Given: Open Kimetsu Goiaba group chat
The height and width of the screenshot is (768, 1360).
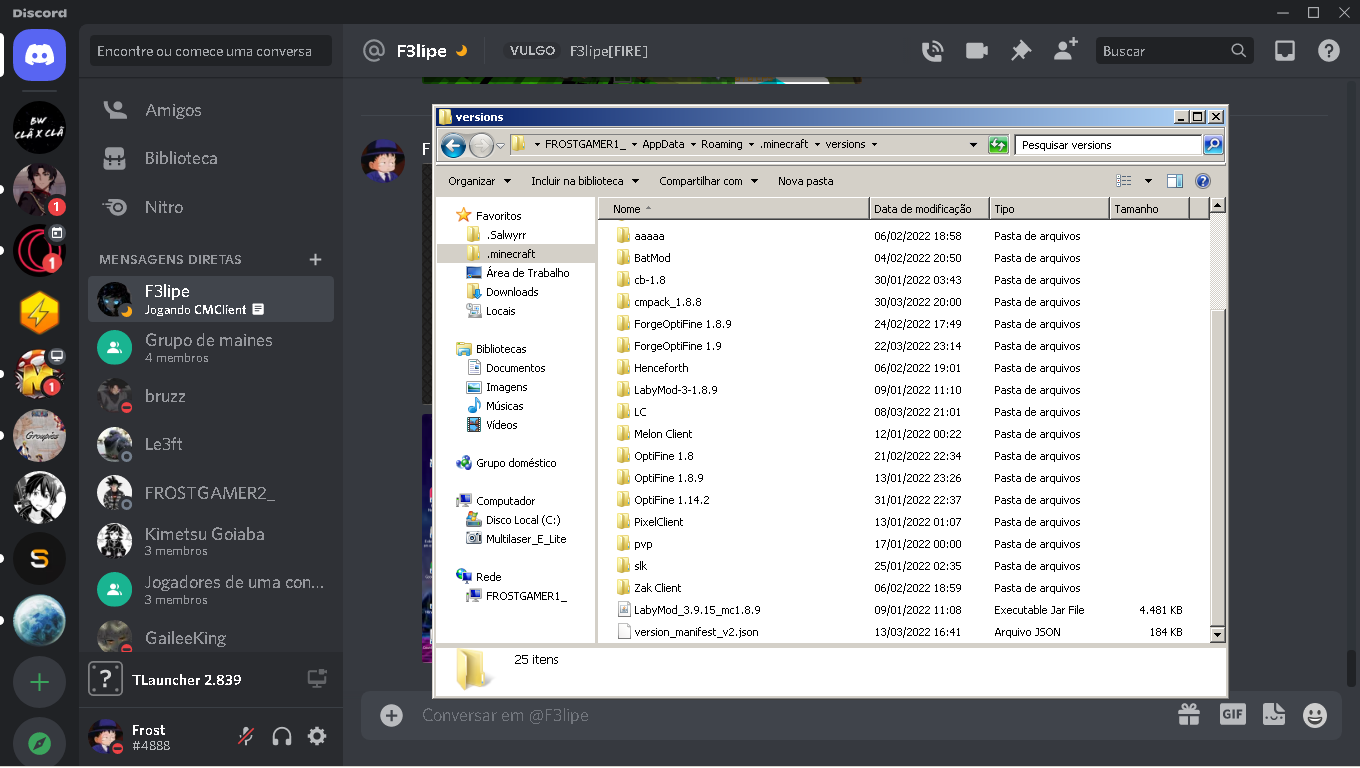Looking at the screenshot, I should [211, 541].
